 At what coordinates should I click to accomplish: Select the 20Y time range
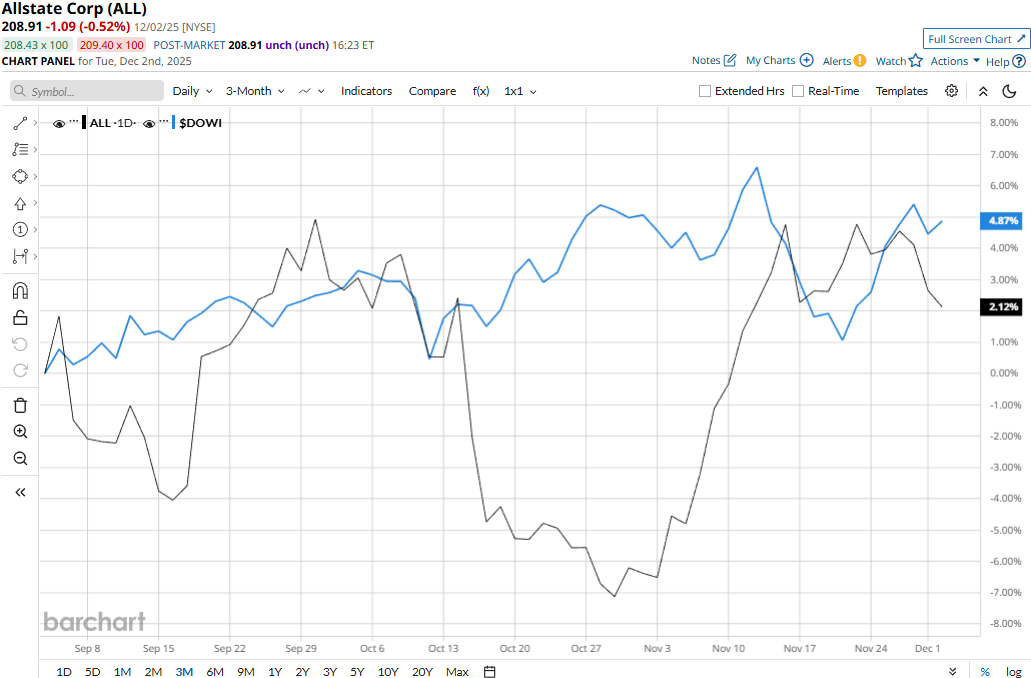422,671
